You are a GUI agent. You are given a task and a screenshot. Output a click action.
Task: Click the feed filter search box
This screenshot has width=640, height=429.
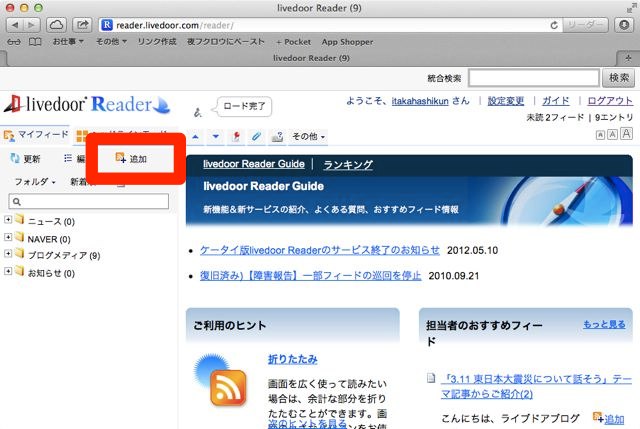click(x=89, y=201)
